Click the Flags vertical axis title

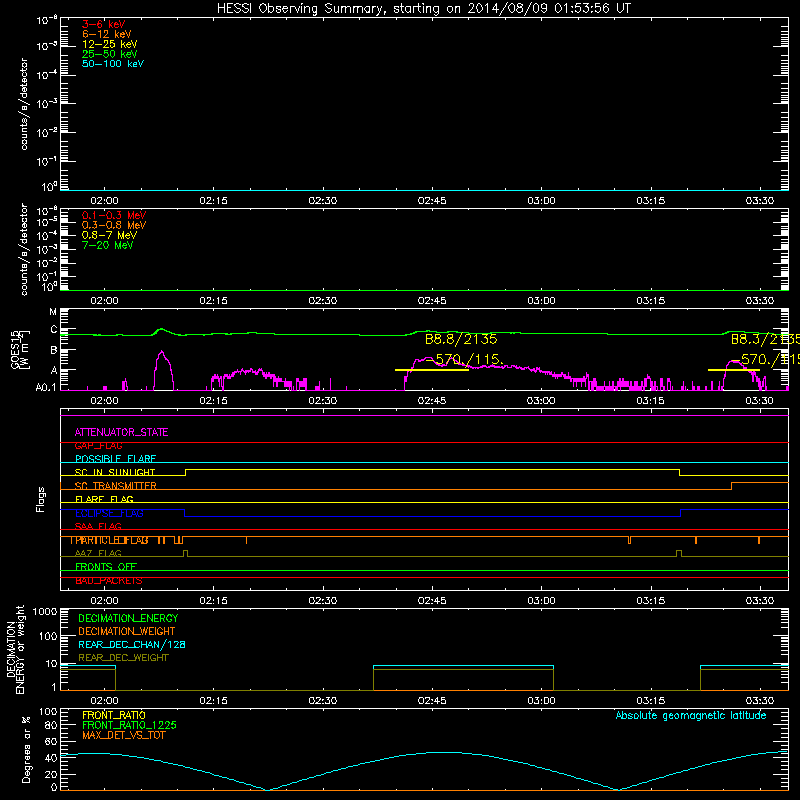[40, 499]
